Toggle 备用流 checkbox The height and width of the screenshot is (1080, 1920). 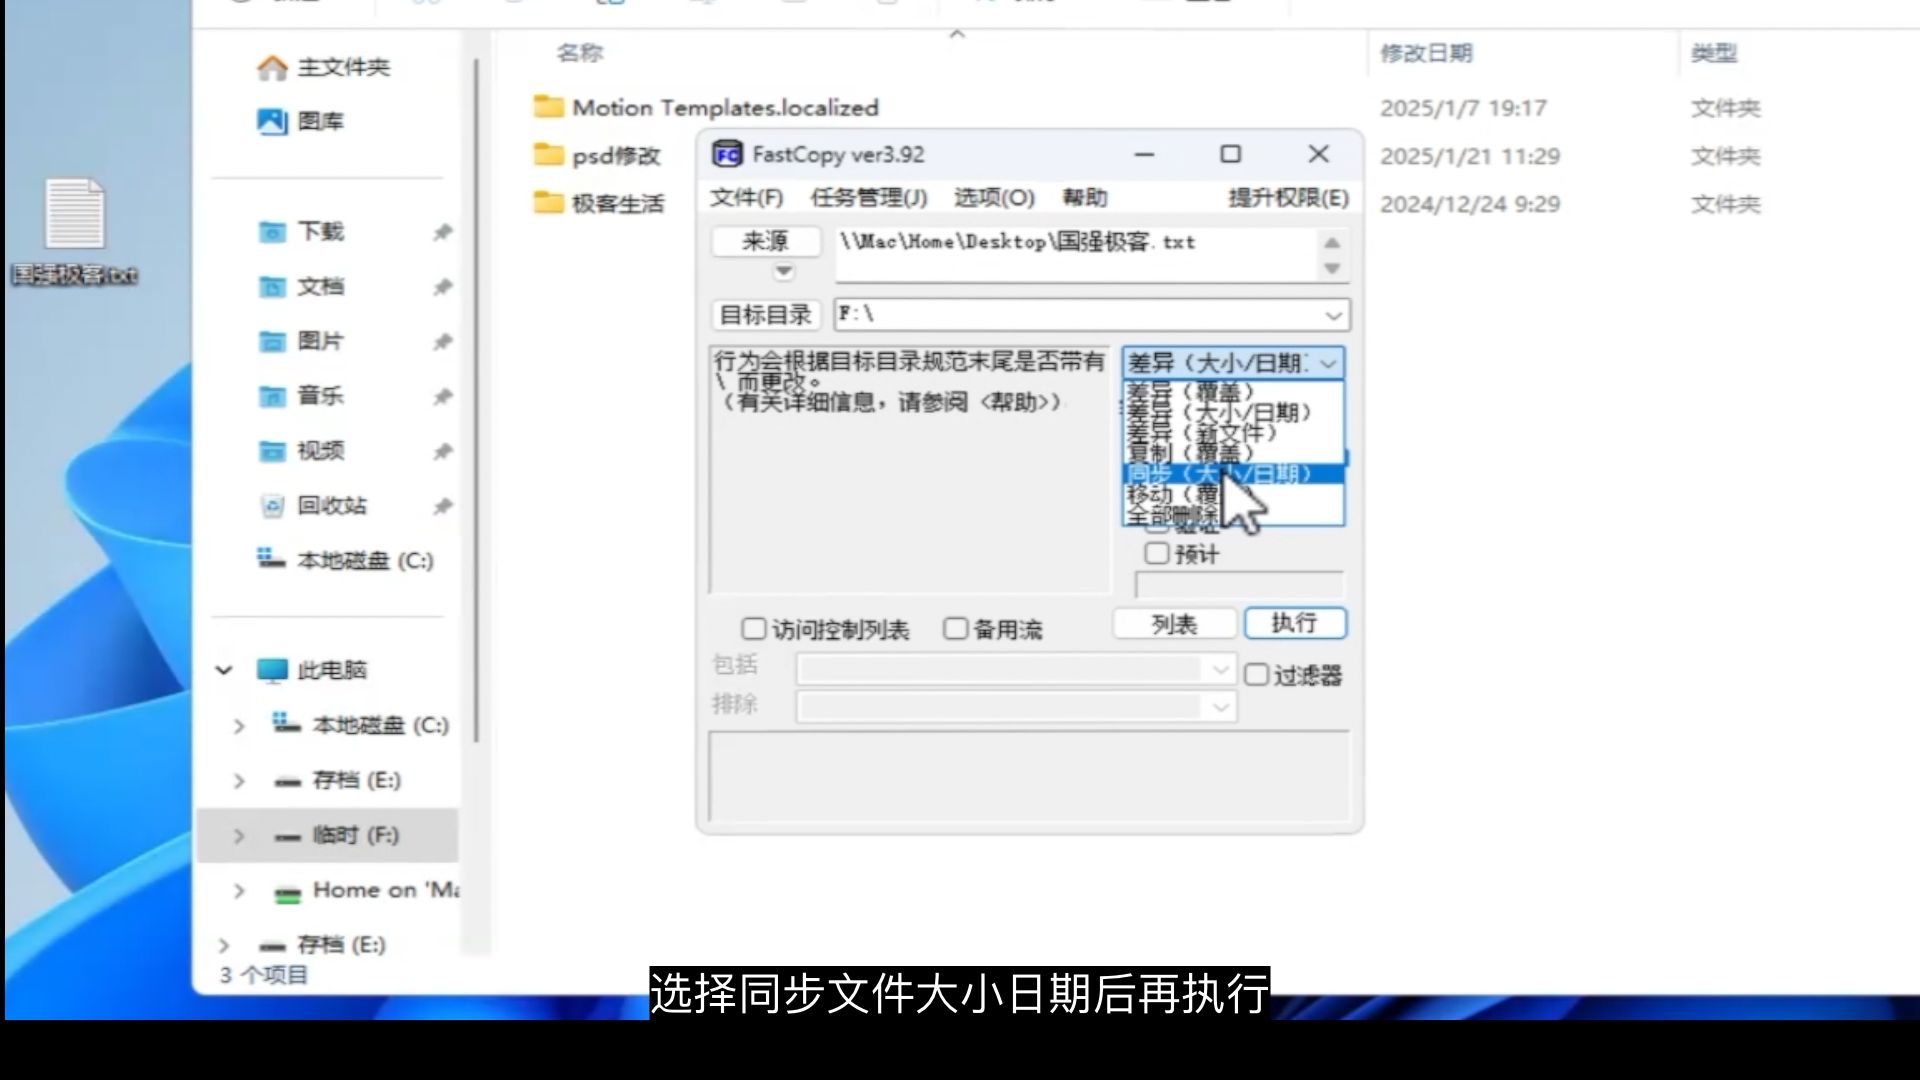click(x=955, y=629)
